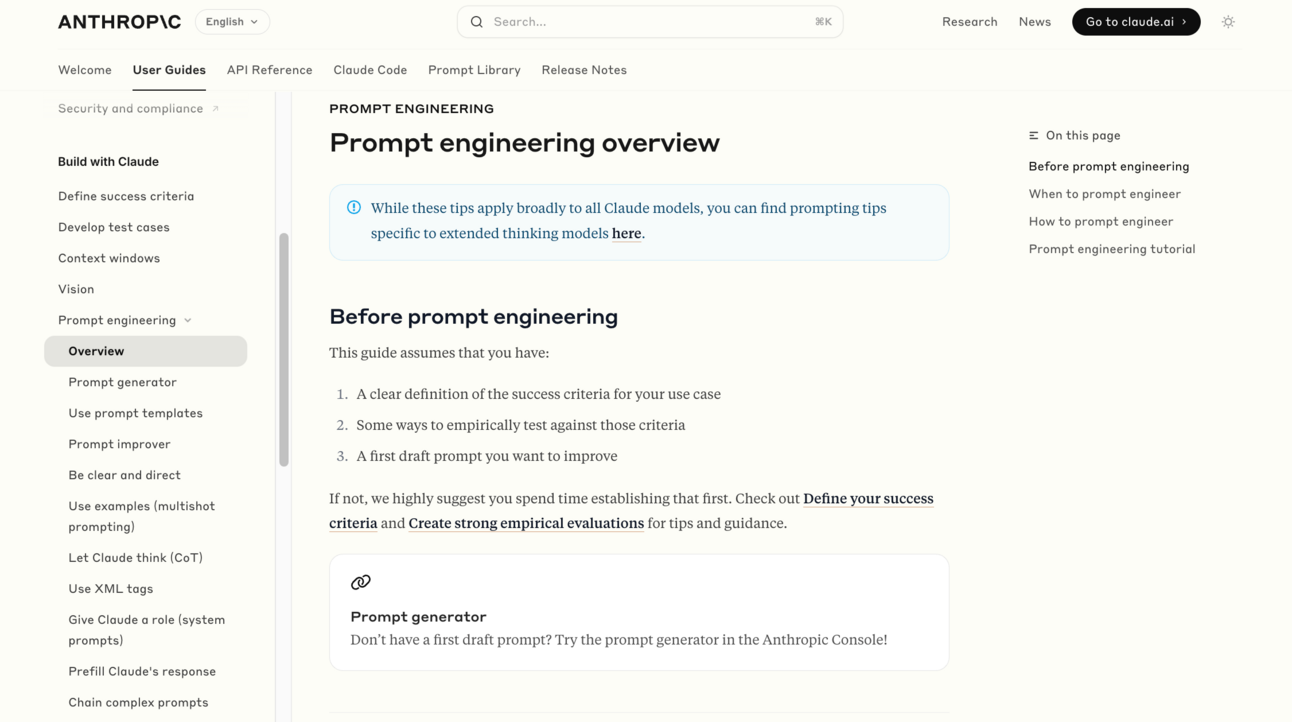Image resolution: width=1292 pixels, height=722 pixels.
Task: Click the info icon in the blue callout
Action: [x=354, y=207]
